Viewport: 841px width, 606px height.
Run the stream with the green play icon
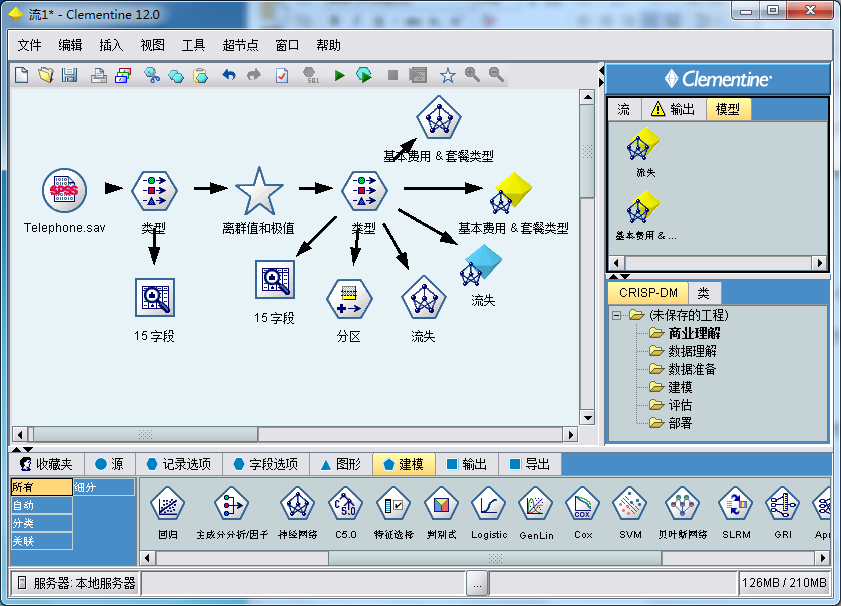(x=339, y=76)
